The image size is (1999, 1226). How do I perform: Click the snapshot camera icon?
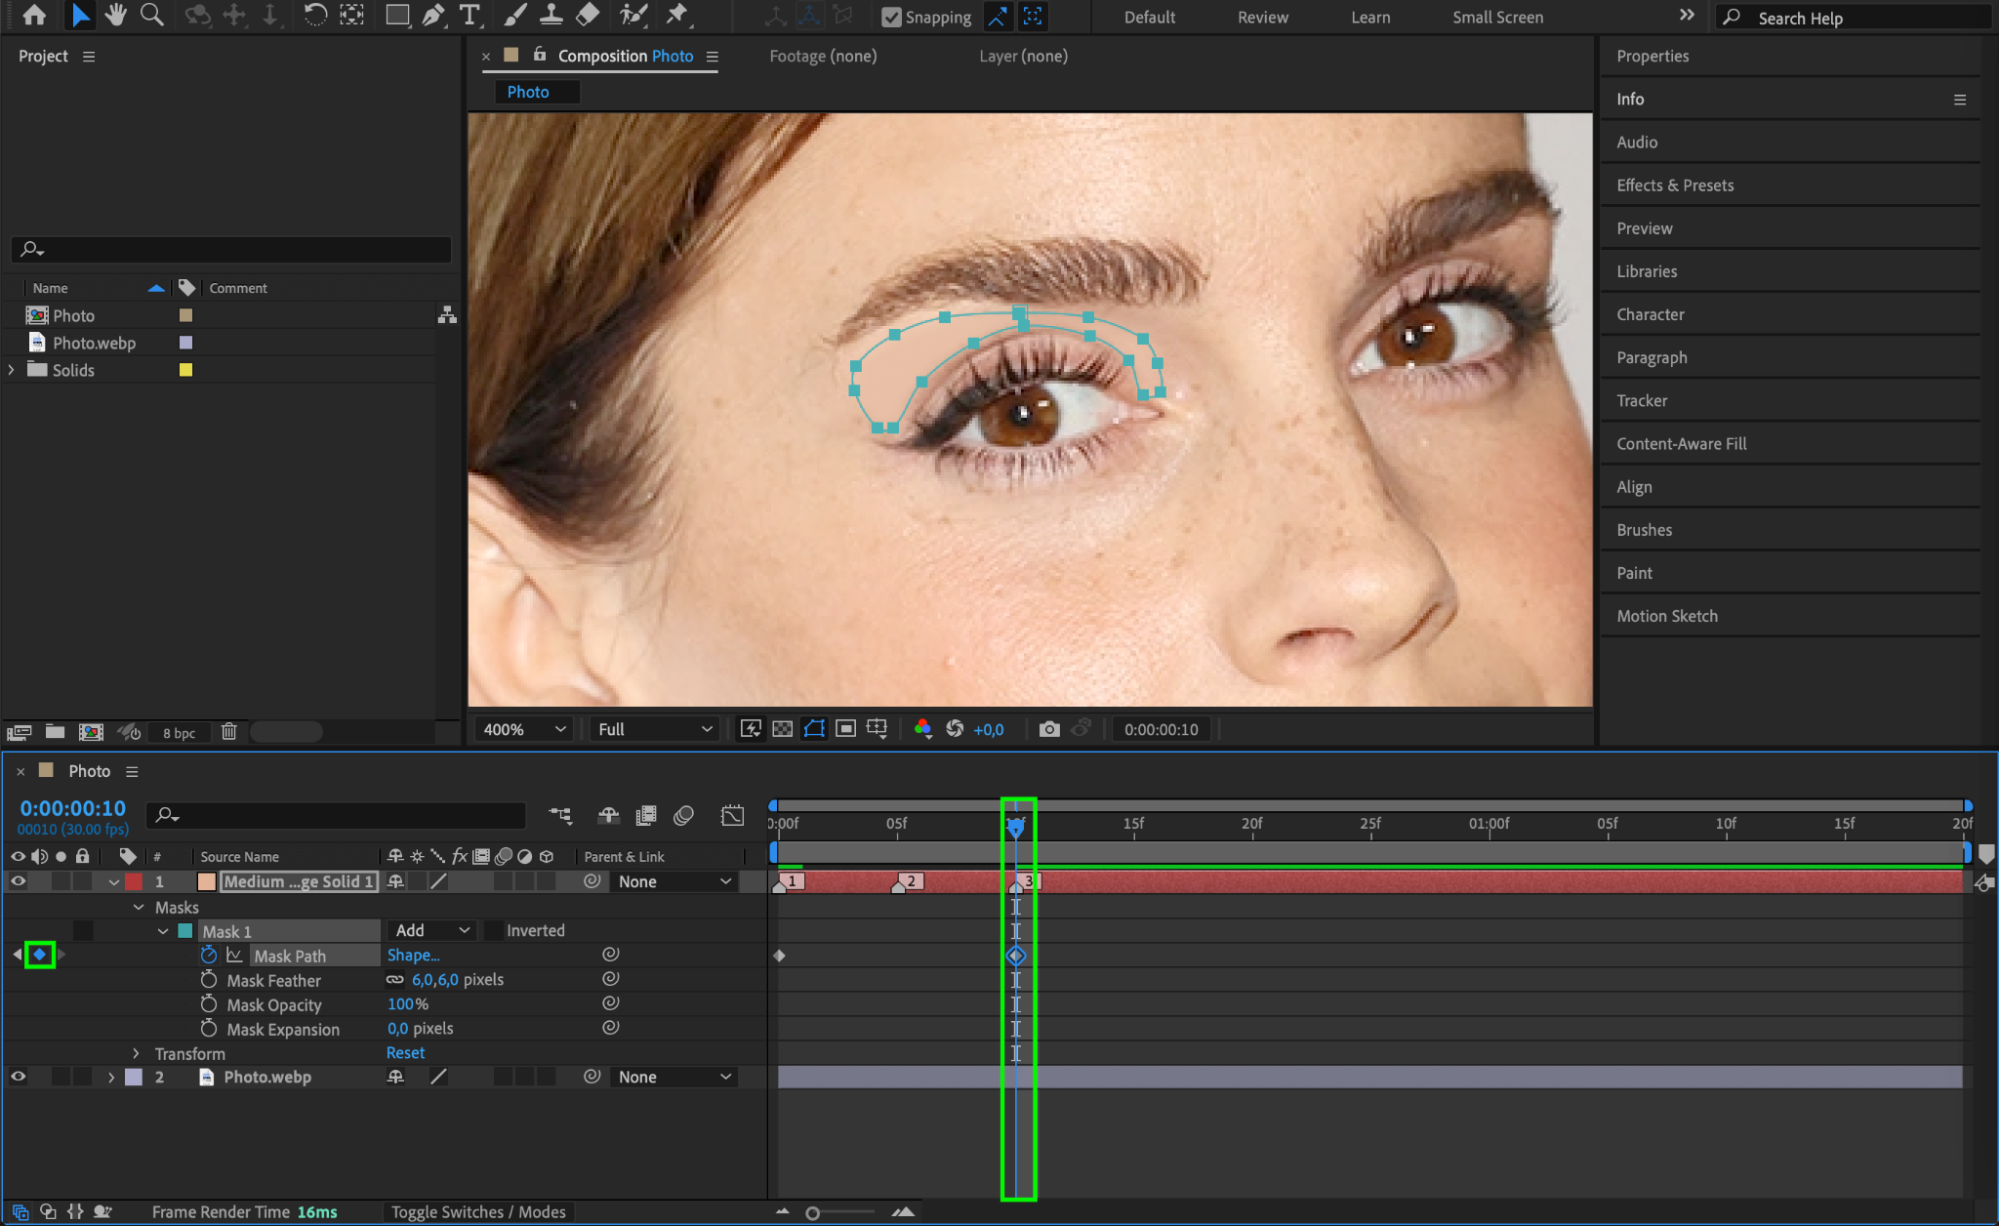click(1048, 729)
